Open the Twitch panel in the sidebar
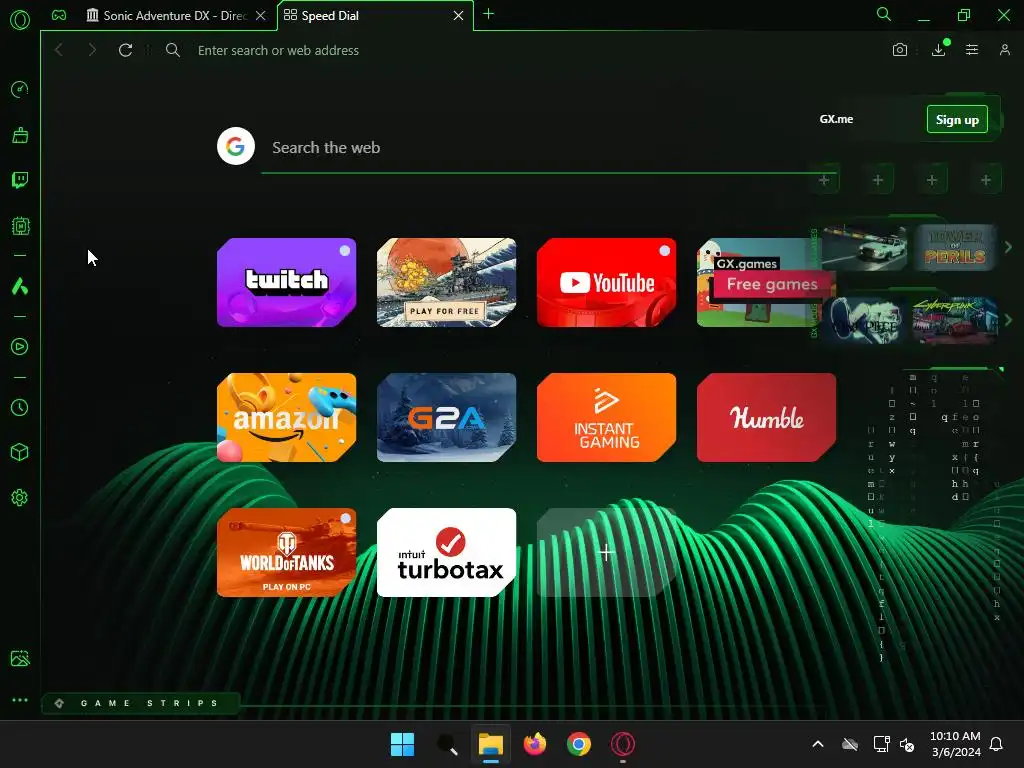The height and width of the screenshot is (768, 1024). [20, 180]
